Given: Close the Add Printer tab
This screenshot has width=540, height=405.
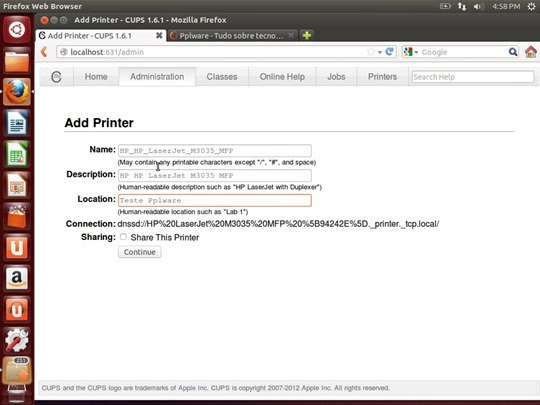Looking at the screenshot, I should [159, 35].
